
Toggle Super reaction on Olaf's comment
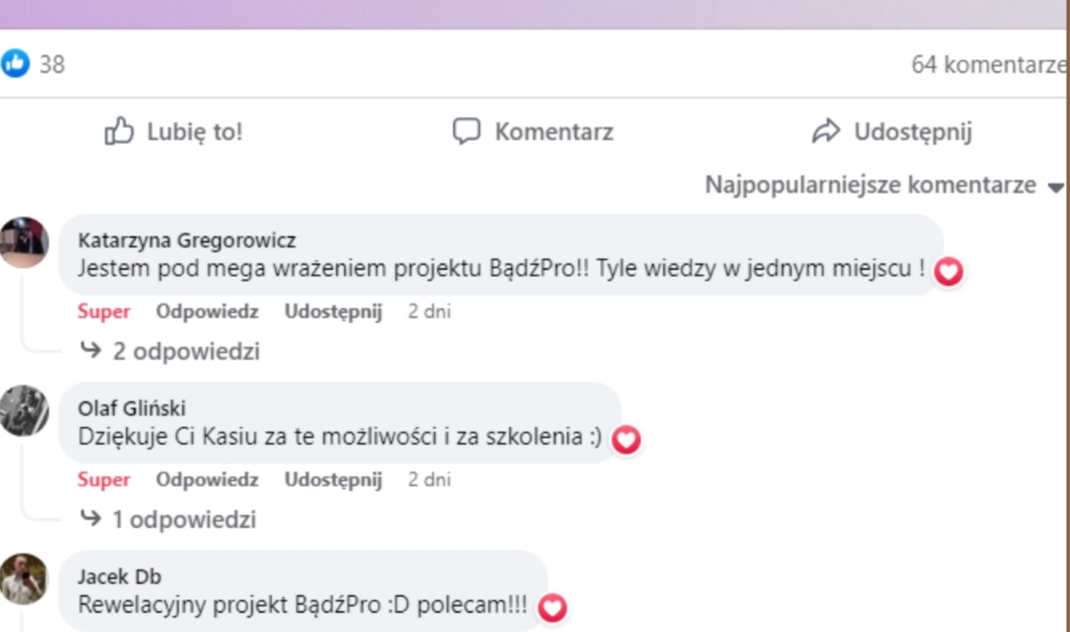click(104, 479)
